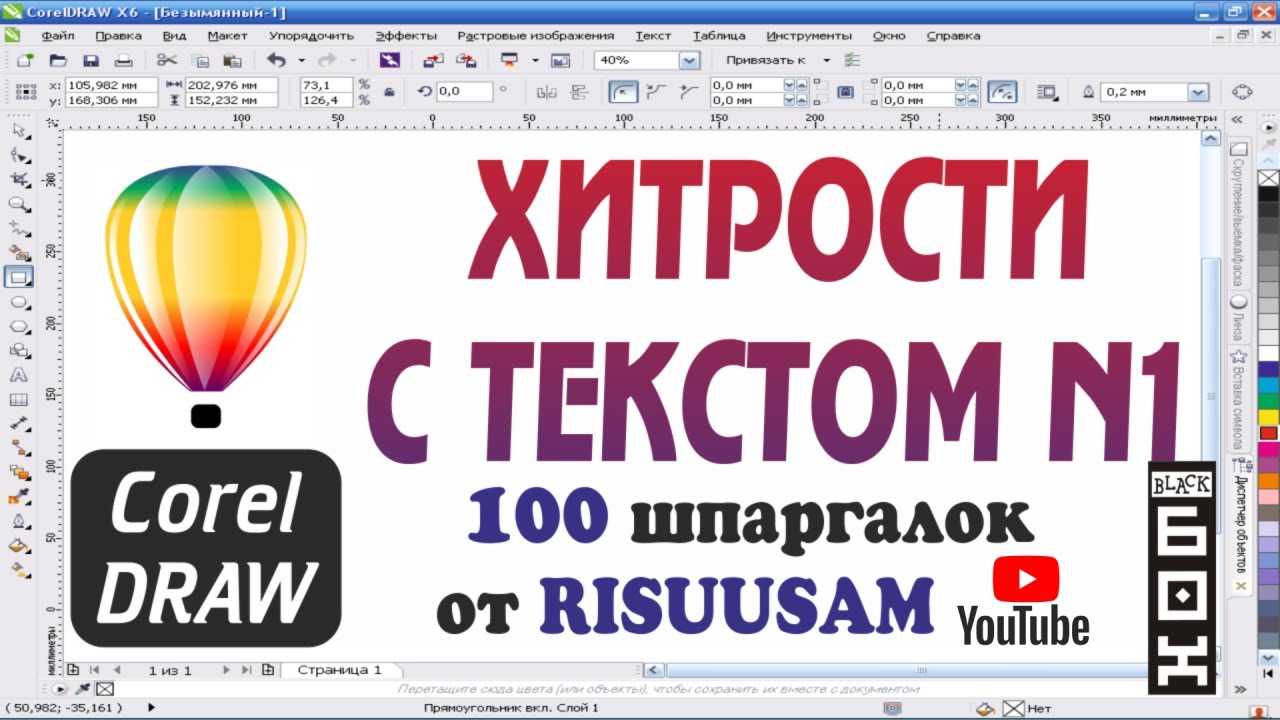
Task: Open the zoom level 40% dropdown
Action: pyautogui.click(x=689, y=60)
